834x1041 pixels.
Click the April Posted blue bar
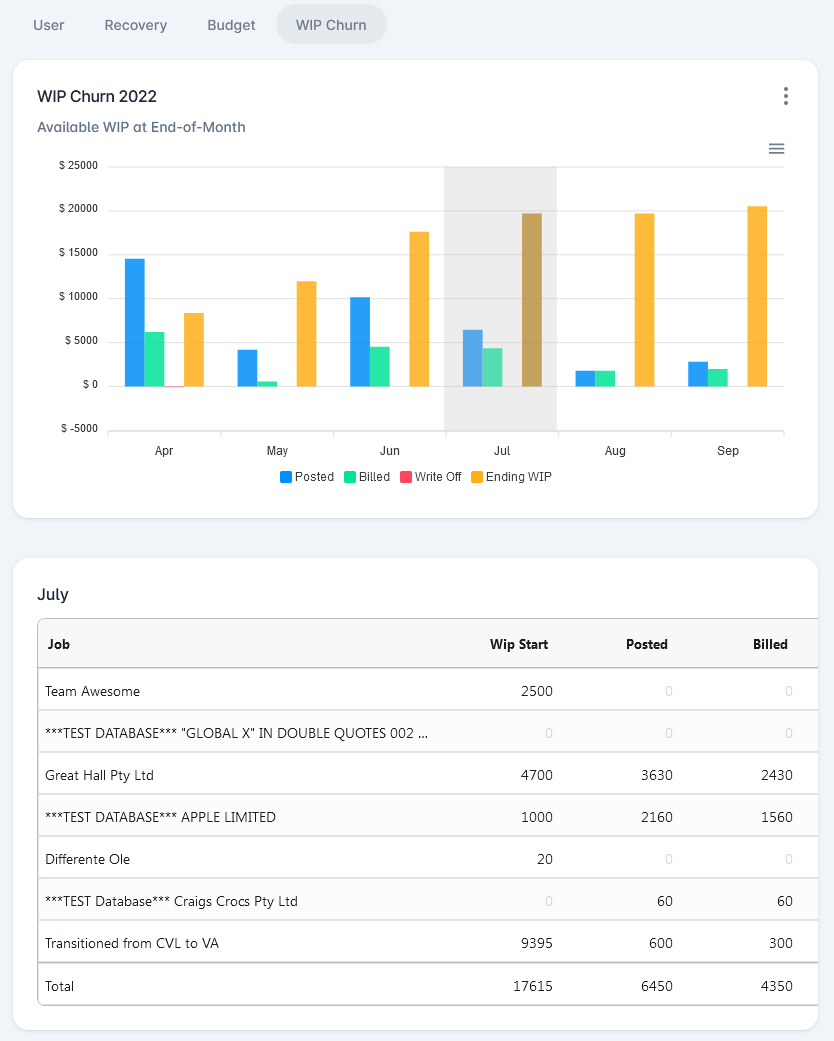pyautogui.click(x=135, y=322)
